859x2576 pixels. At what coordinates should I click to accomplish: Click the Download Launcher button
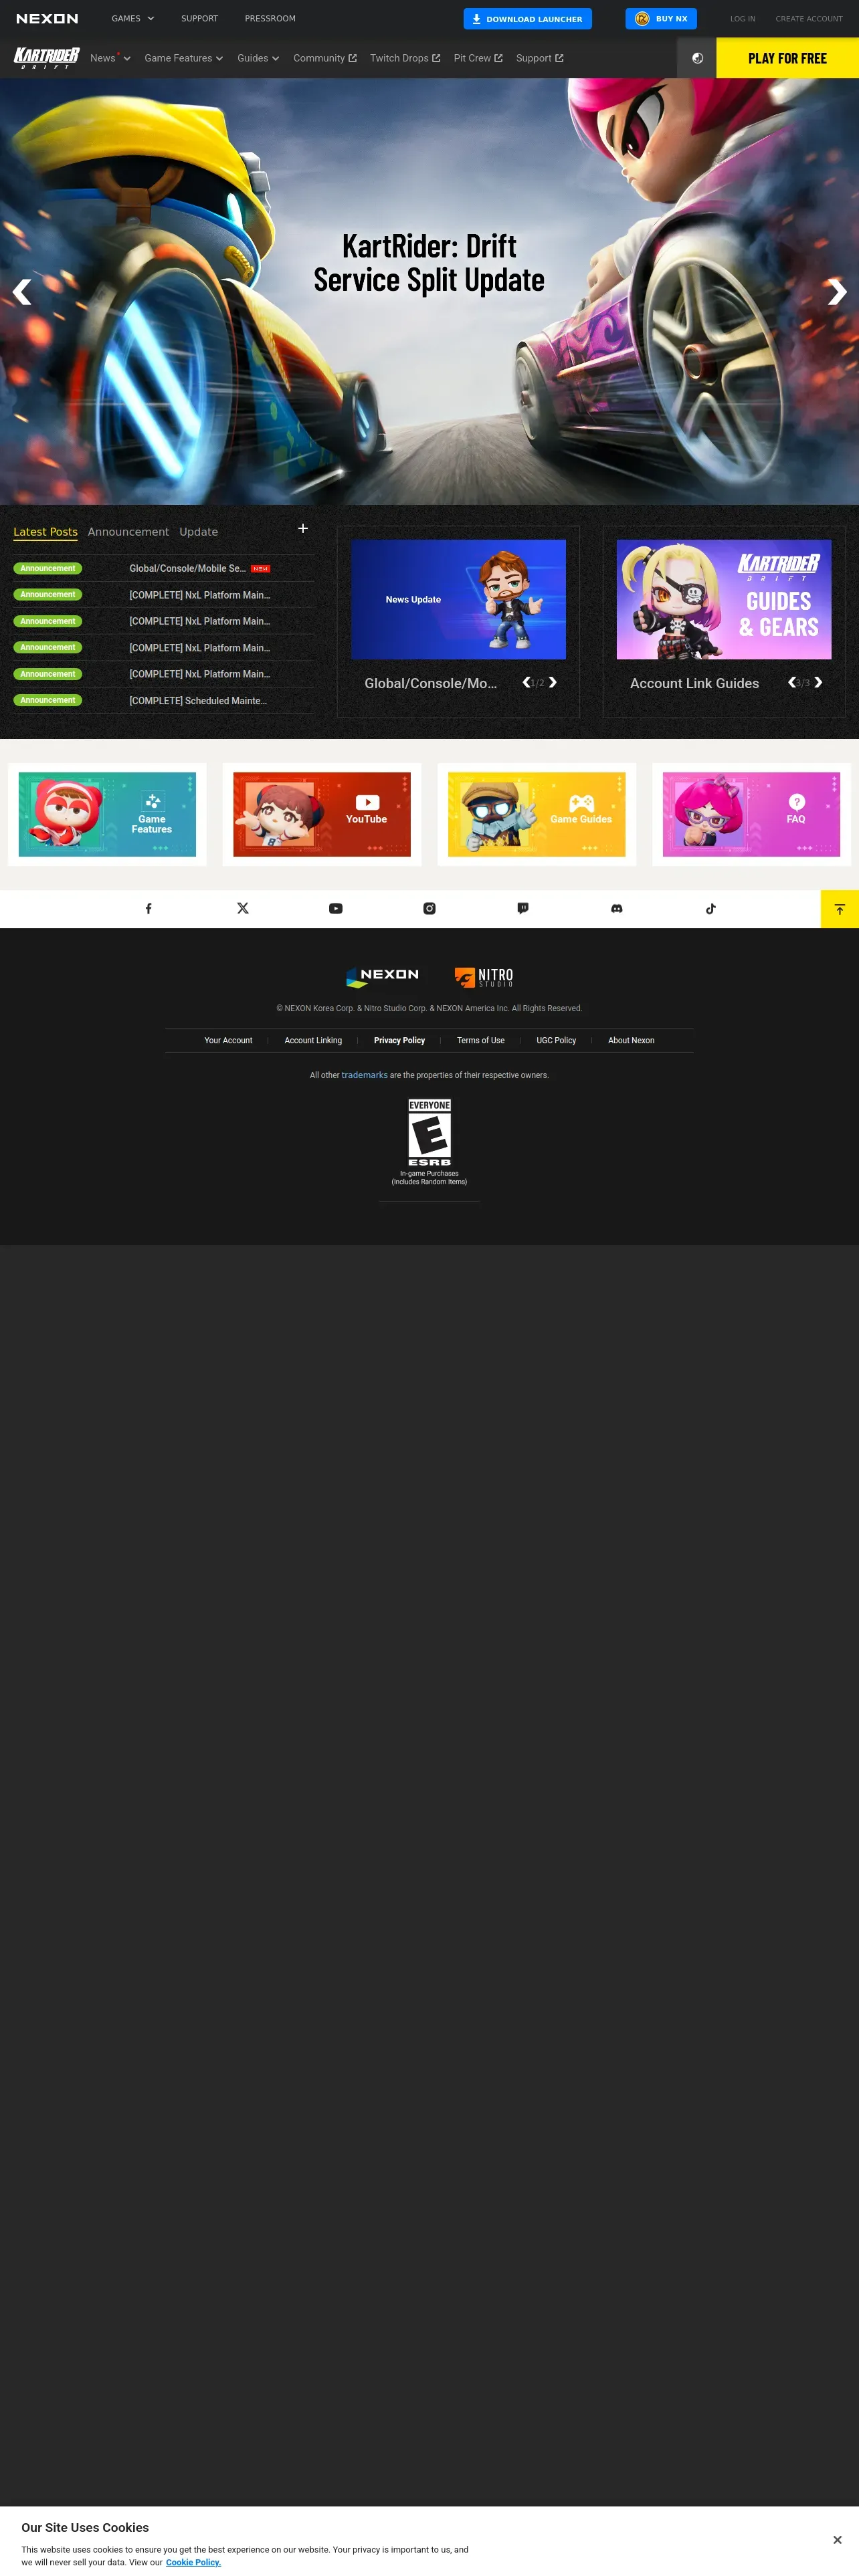point(527,19)
